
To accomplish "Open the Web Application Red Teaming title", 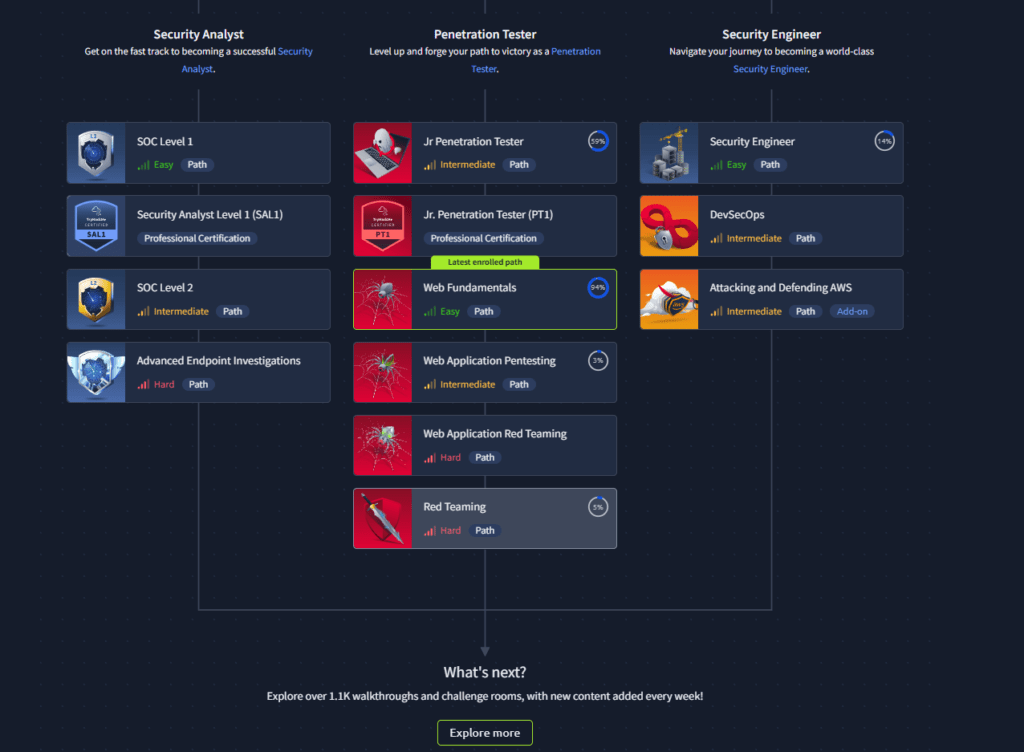I will coord(495,434).
